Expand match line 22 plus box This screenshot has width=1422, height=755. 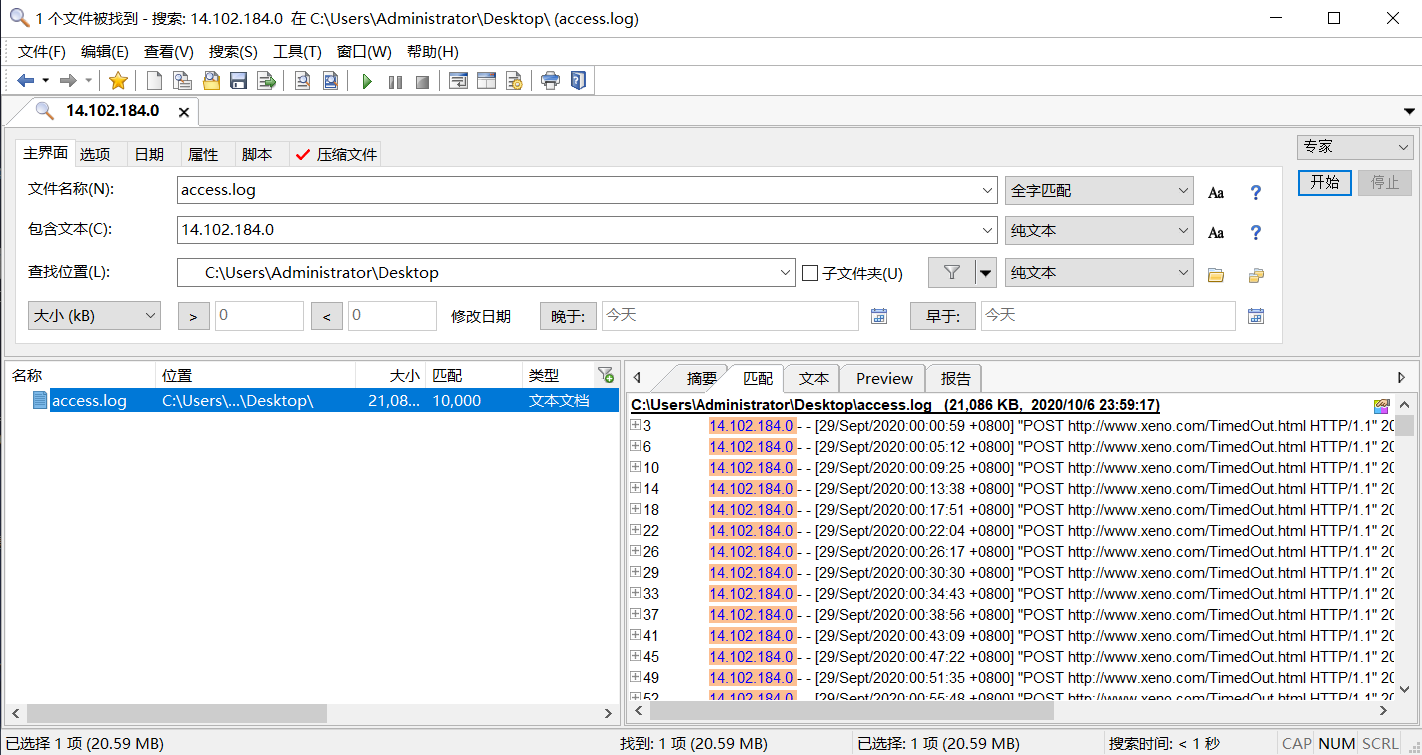[635, 530]
